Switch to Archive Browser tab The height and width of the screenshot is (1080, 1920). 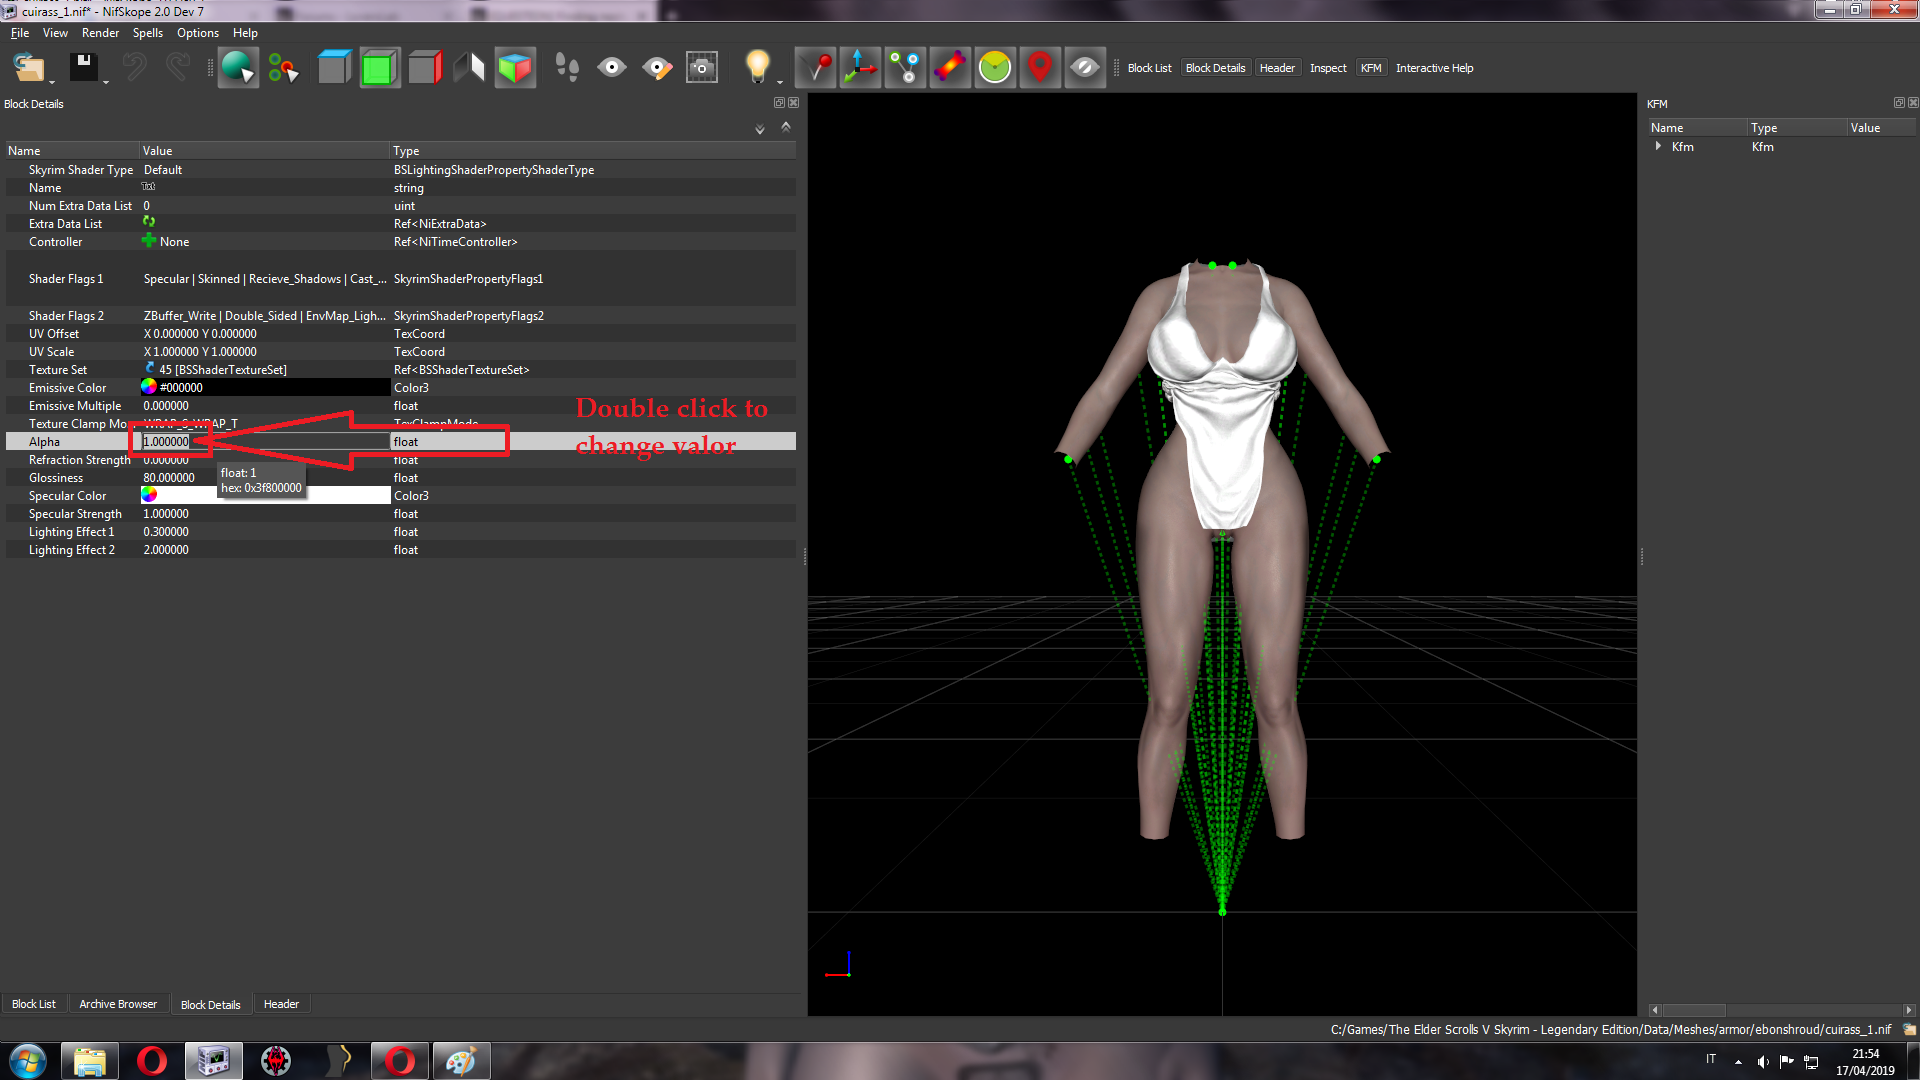coord(118,1004)
